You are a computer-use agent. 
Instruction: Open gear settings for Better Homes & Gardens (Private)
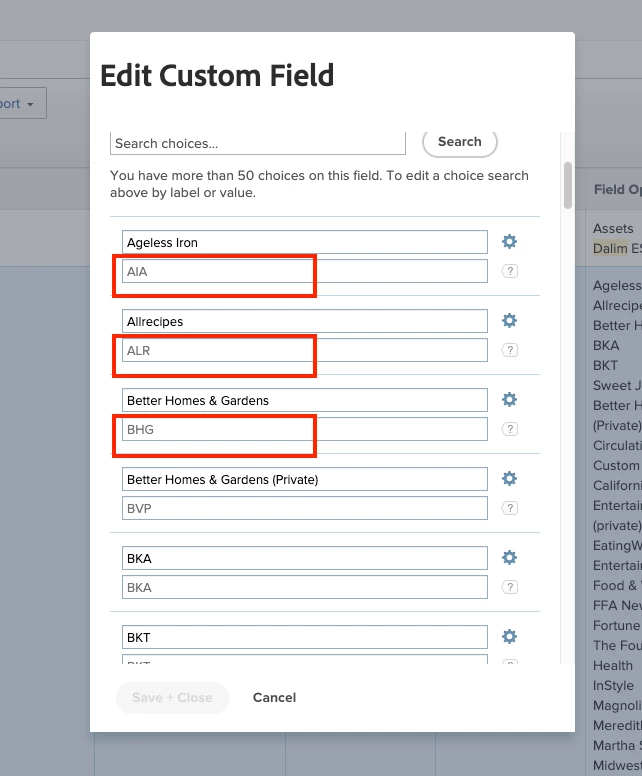509,479
